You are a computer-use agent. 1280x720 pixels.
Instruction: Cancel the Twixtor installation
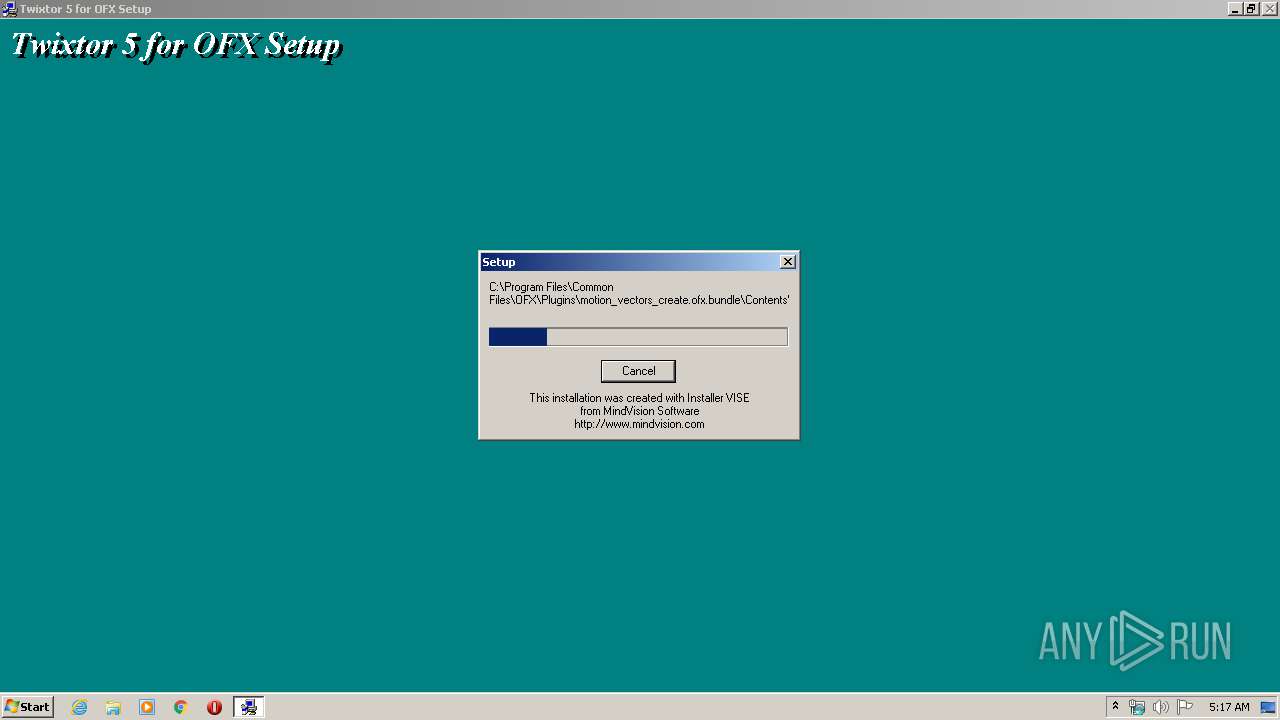[638, 371]
